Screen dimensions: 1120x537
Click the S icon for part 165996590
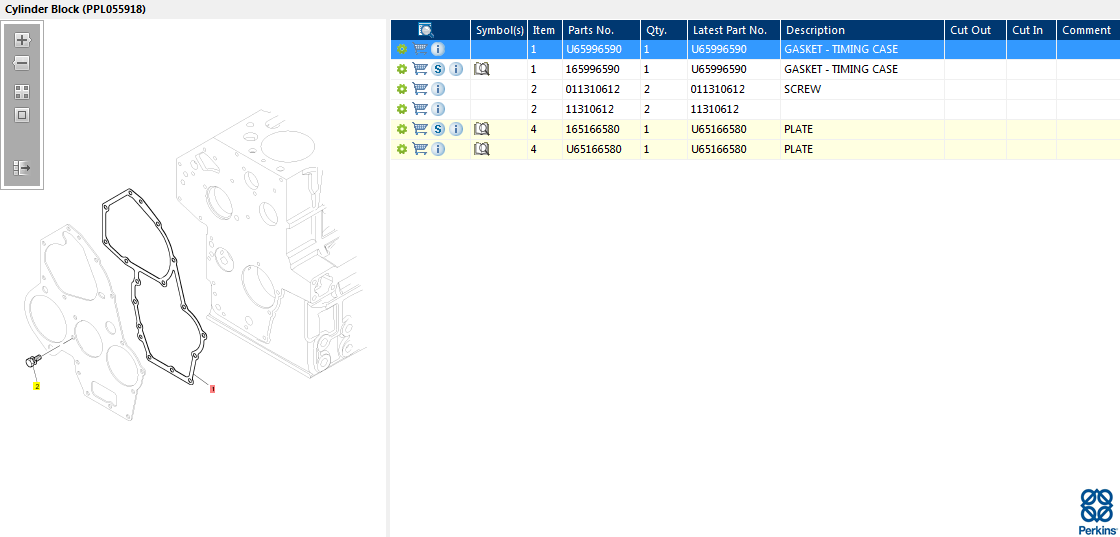point(438,69)
